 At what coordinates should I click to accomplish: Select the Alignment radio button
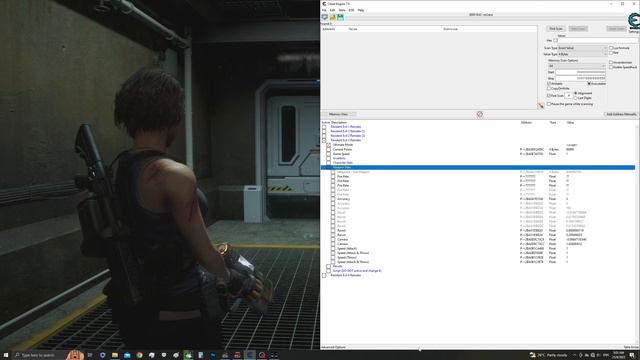(x=576, y=93)
